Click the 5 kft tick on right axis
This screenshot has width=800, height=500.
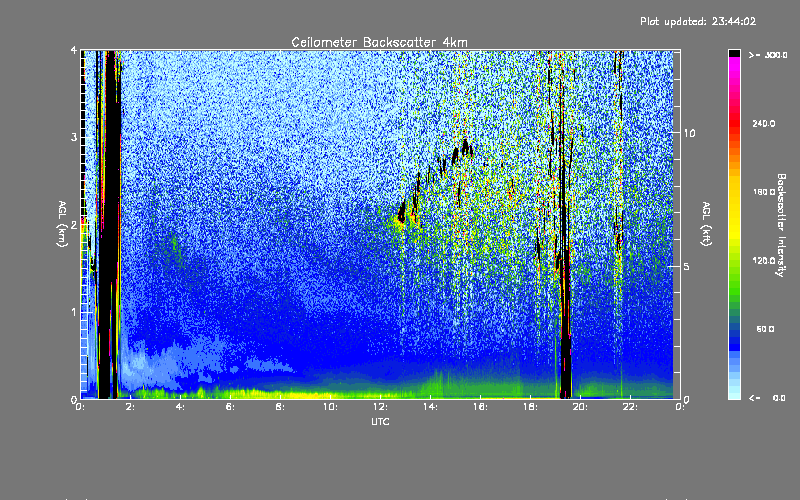[x=687, y=266]
